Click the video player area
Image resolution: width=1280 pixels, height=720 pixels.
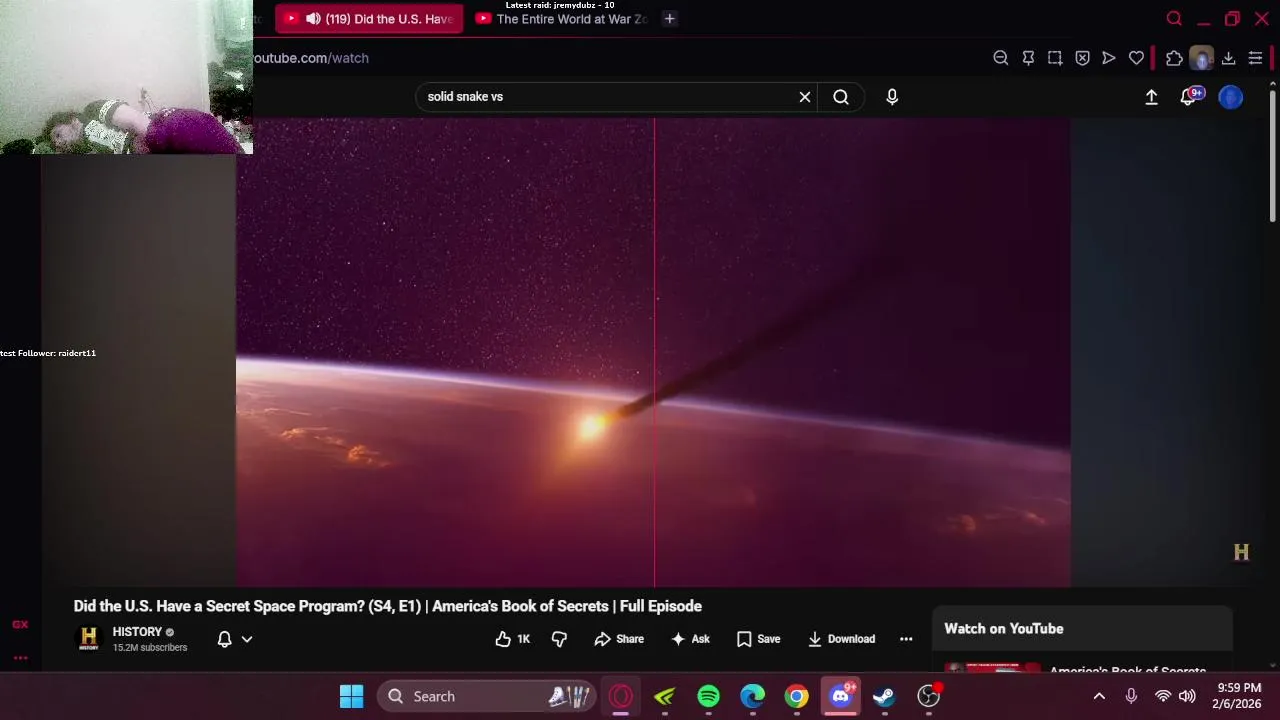[653, 352]
